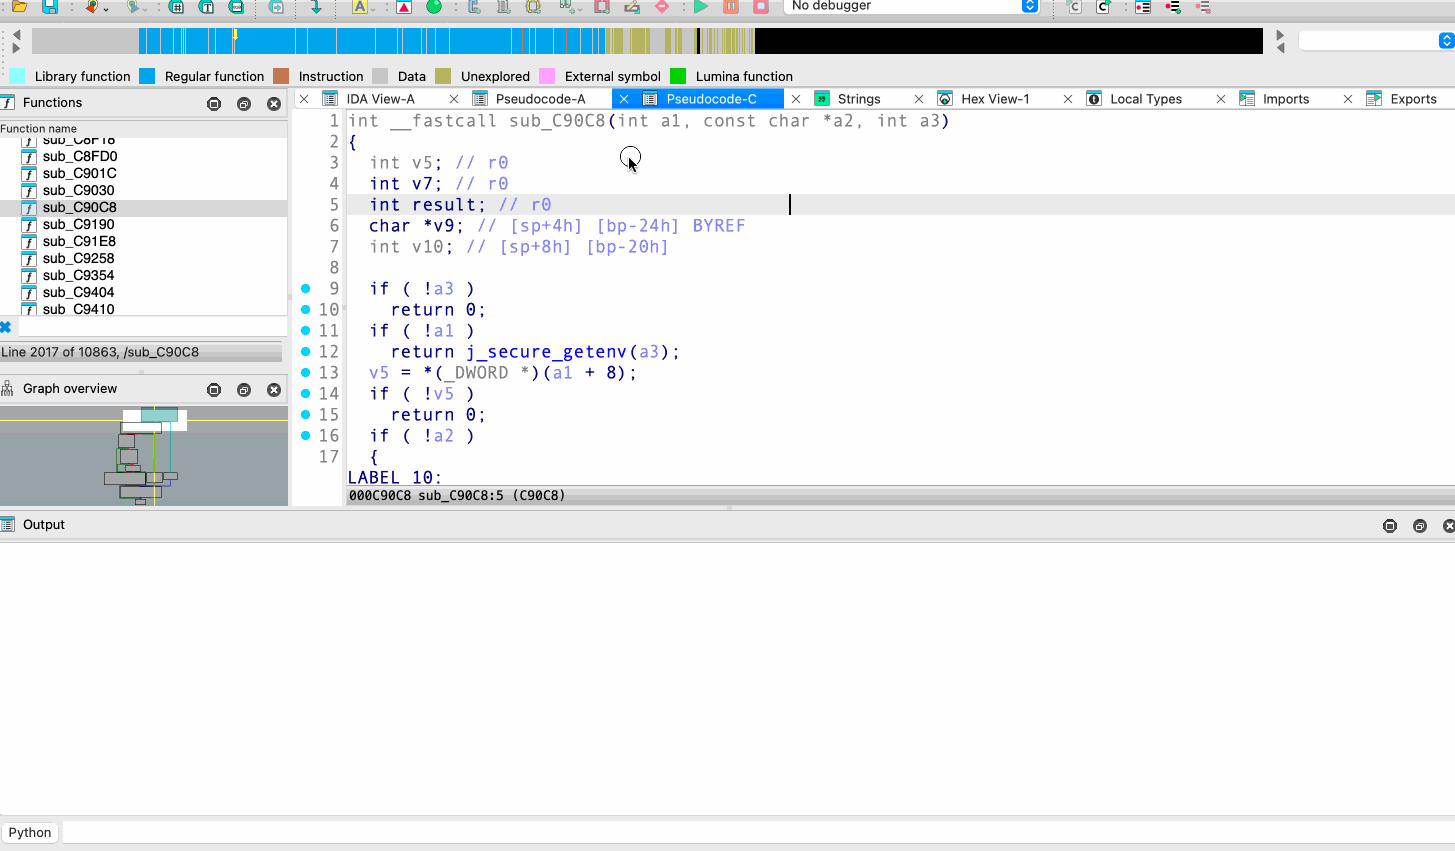1455x851 pixels.
Task: Clear the function filter with blue X
Action: [5, 327]
